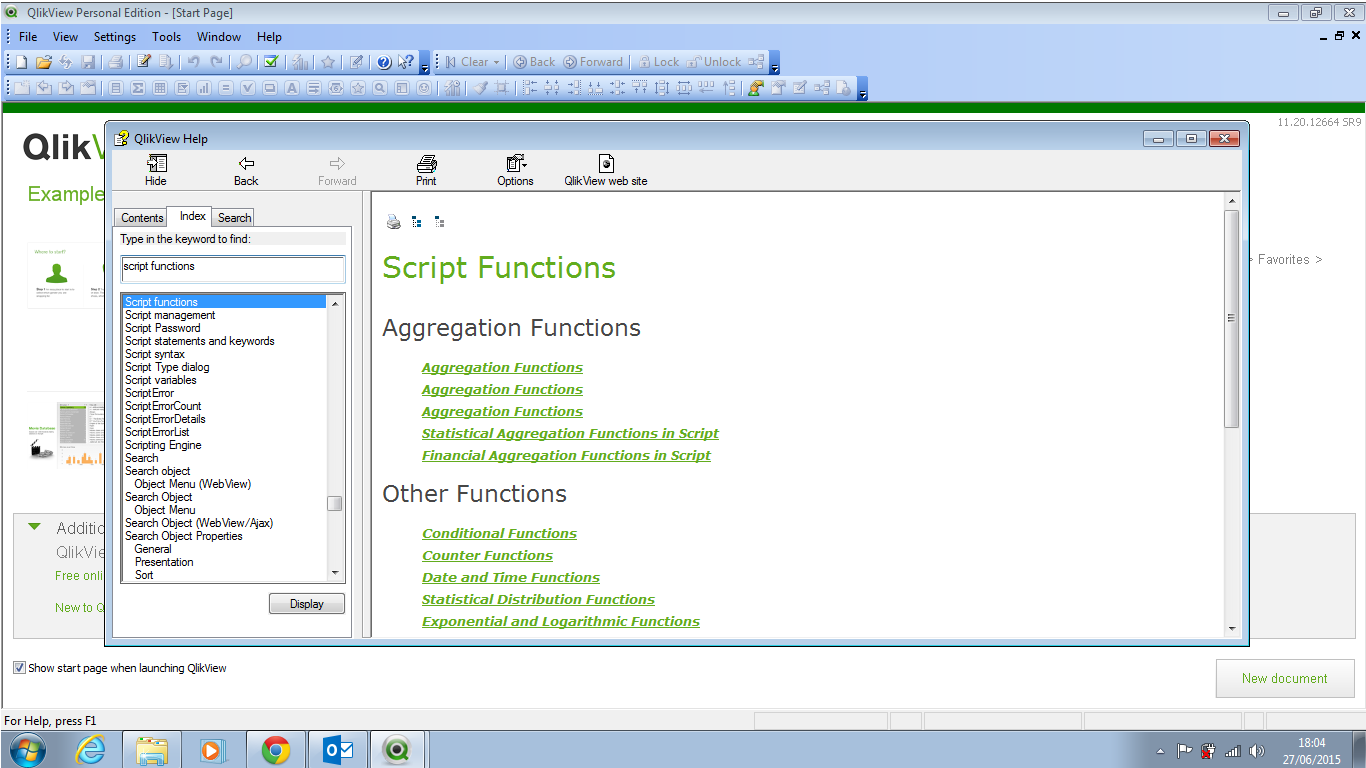Click the Lock button in navigation toolbar
The width and height of the screenshot is (1366, 768).
pyautogui.click(x=658, y=62)
